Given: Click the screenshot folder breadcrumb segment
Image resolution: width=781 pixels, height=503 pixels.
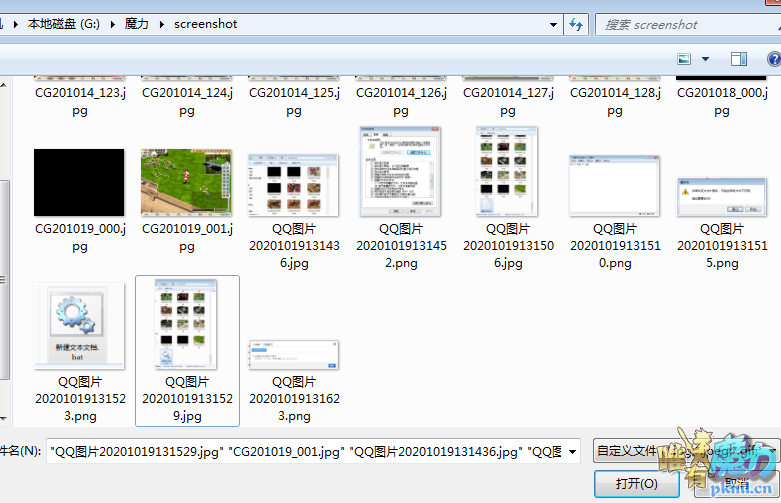Looking at the screenshot, I should [205, 24].
